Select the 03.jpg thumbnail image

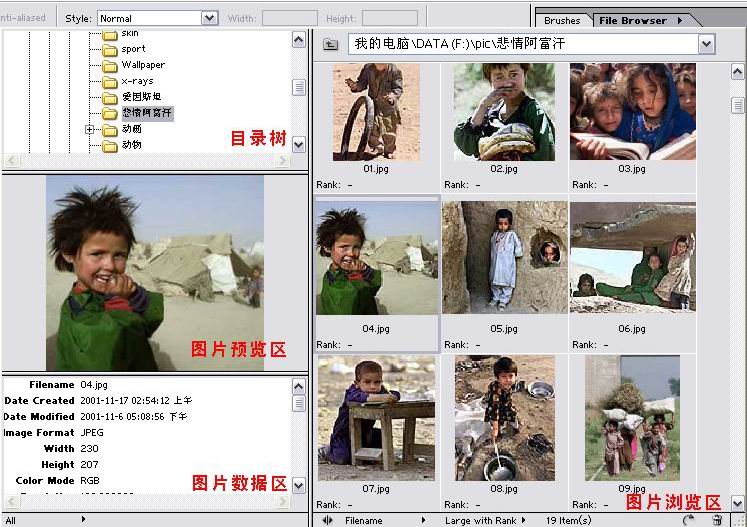pyautogui.click(x=633, y=112)
